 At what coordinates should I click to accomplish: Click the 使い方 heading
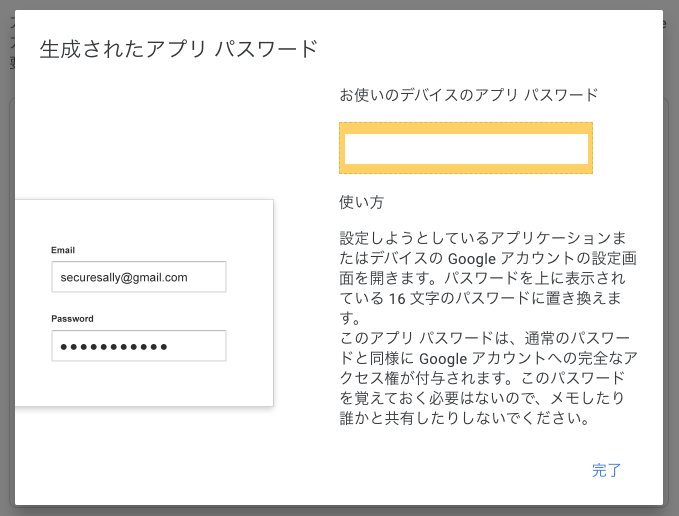tap(362, 202)
